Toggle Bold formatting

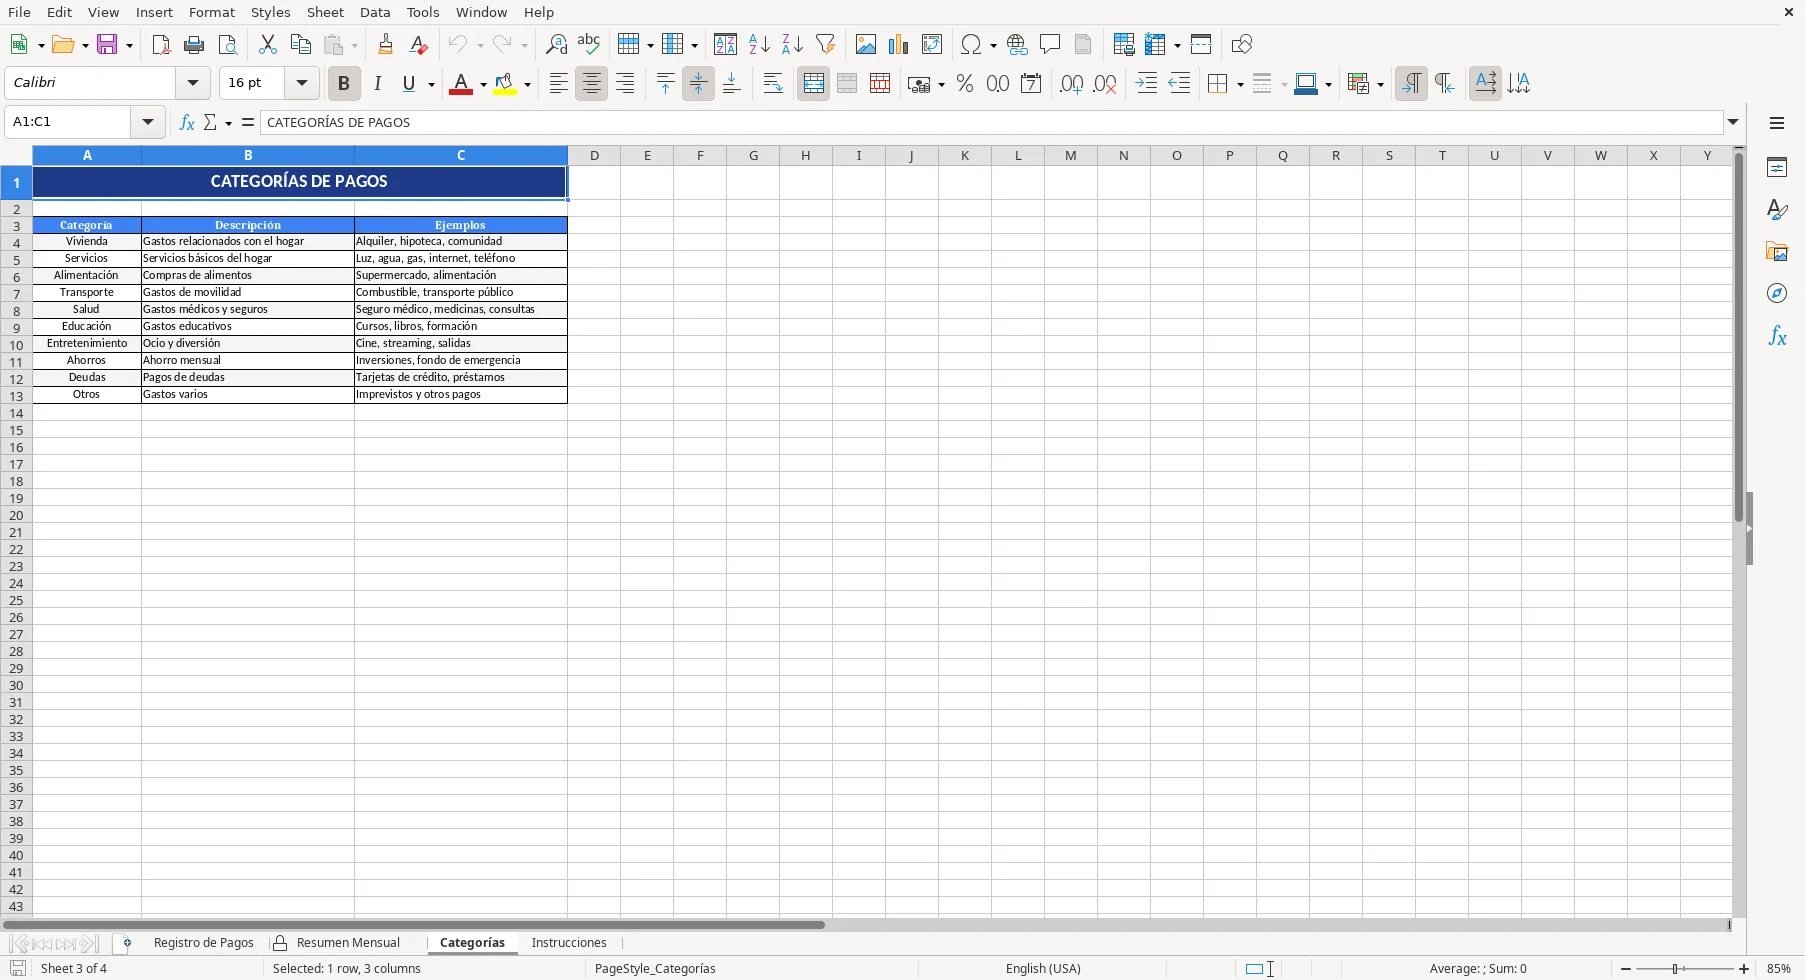(x=344, y=83)
